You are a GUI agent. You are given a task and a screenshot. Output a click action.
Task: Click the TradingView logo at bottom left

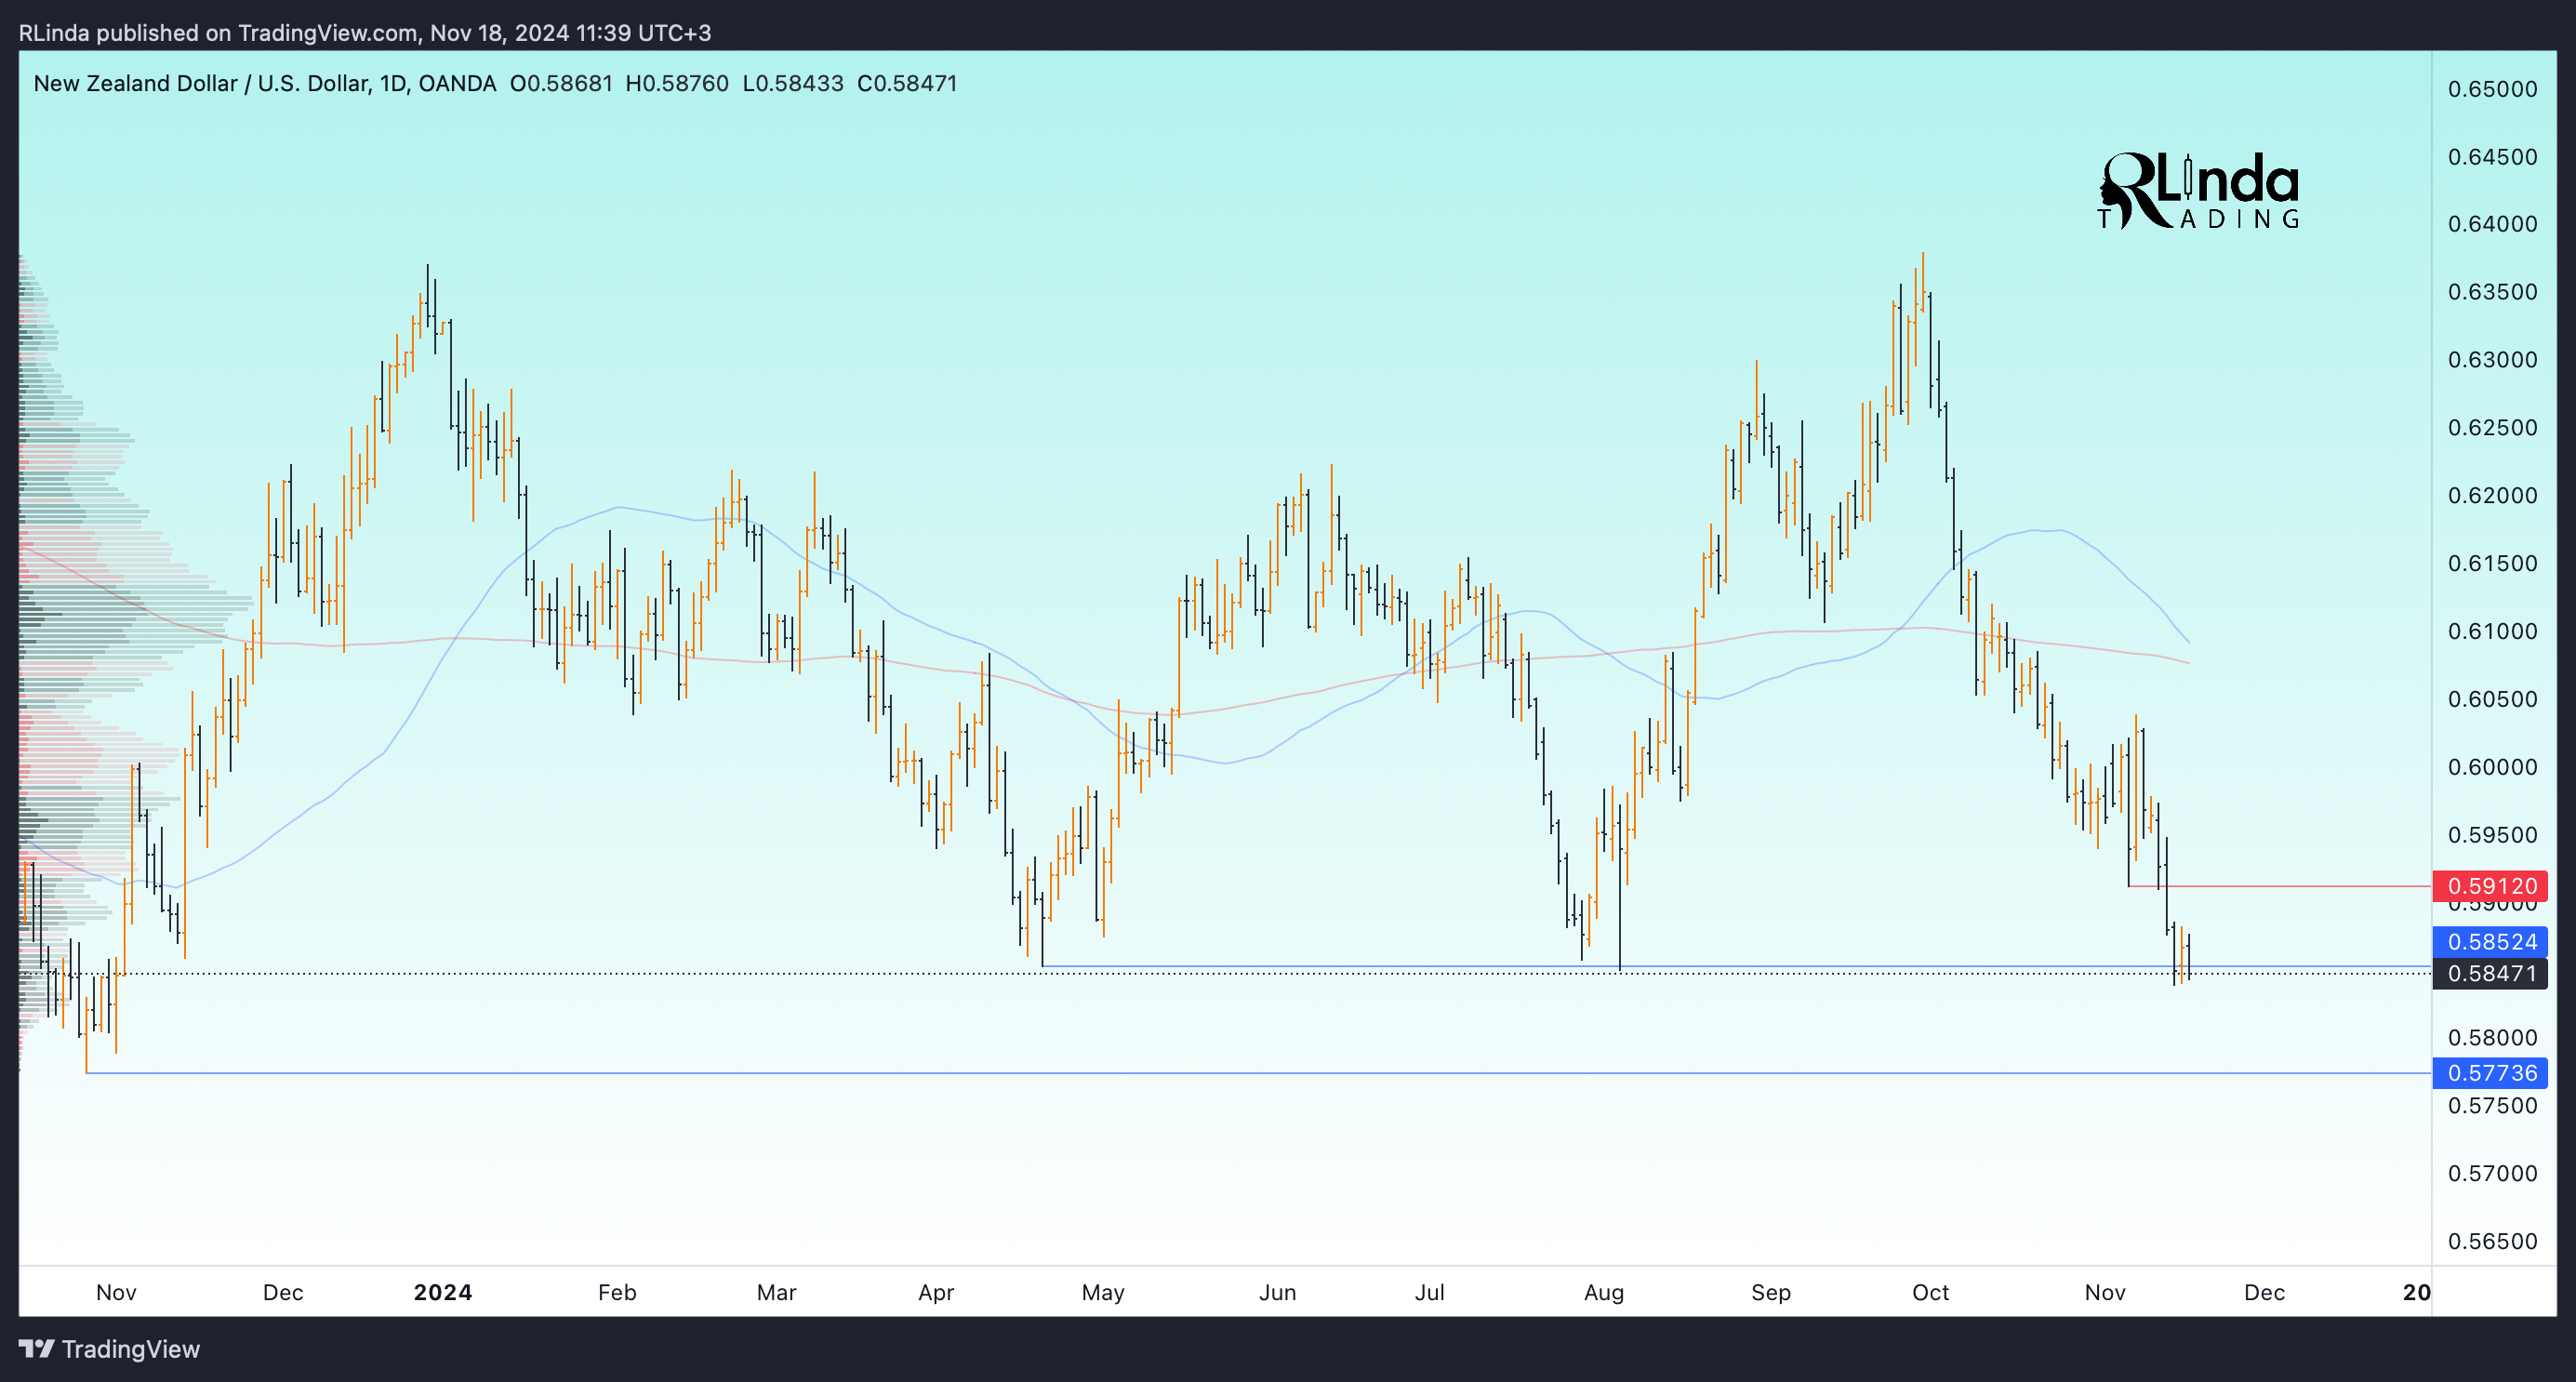tap(110, 1349)
